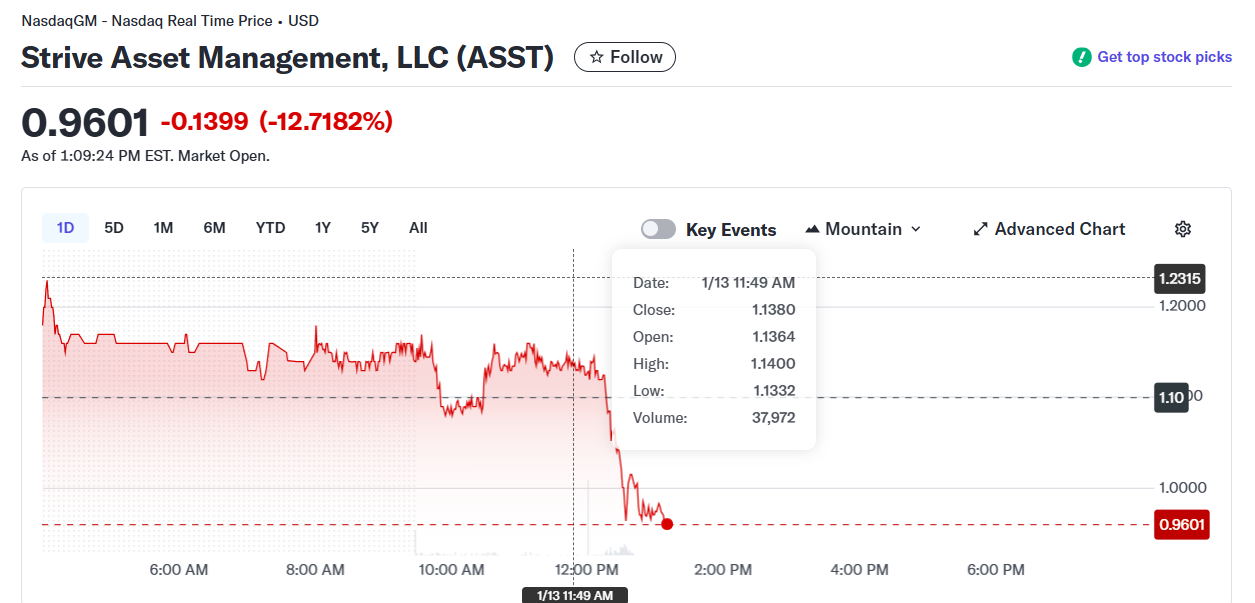This screenshot has width=1255, height=603.
Task: Switch chart to YTD range
Action: point(270,228)
